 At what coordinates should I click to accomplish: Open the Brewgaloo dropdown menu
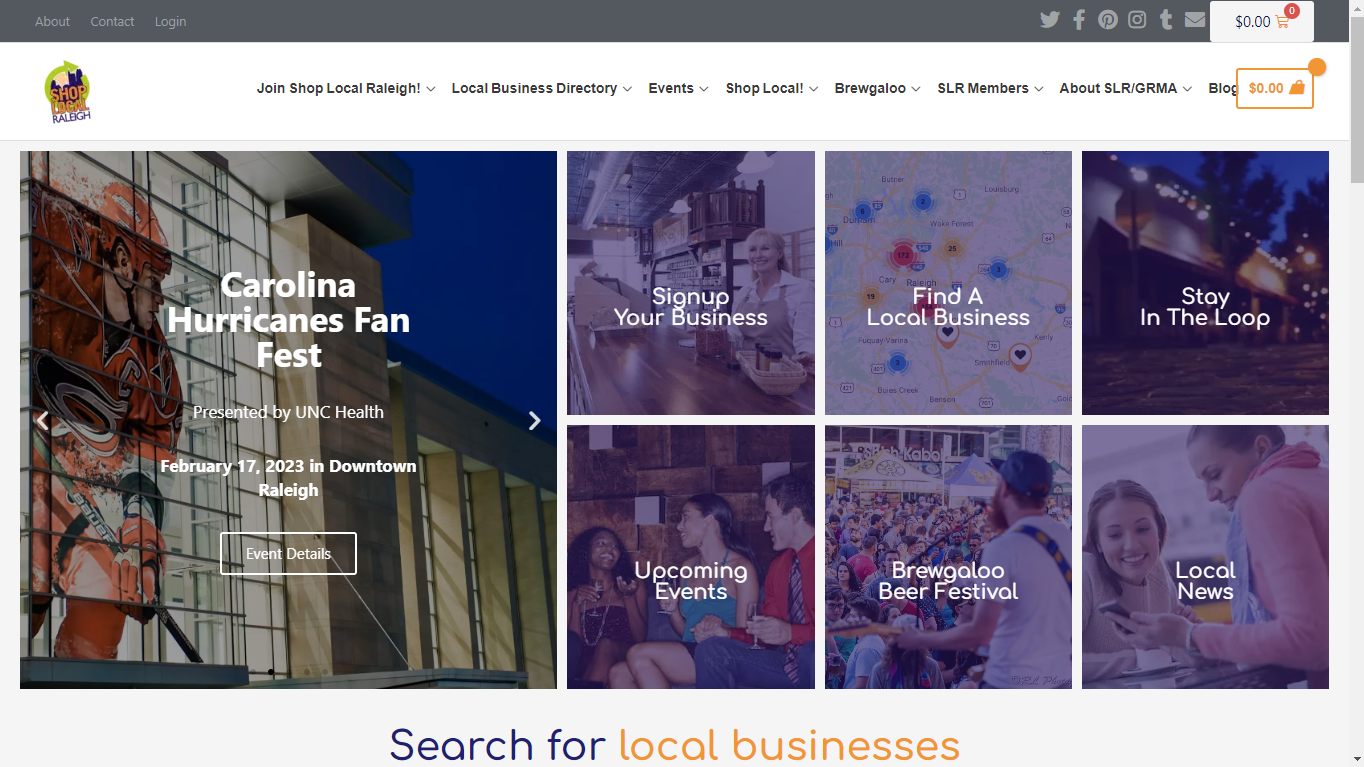[877, 88]
